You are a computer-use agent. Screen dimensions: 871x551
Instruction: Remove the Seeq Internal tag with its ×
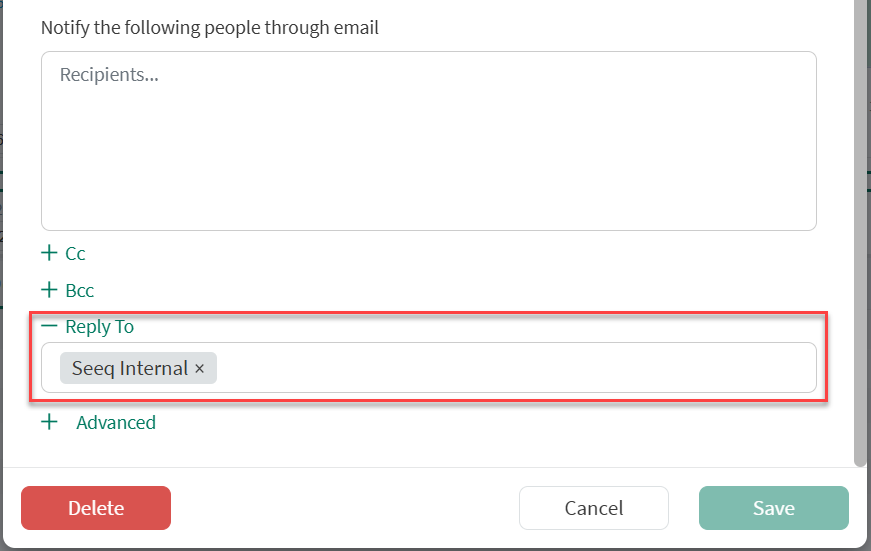coord(199,369)
